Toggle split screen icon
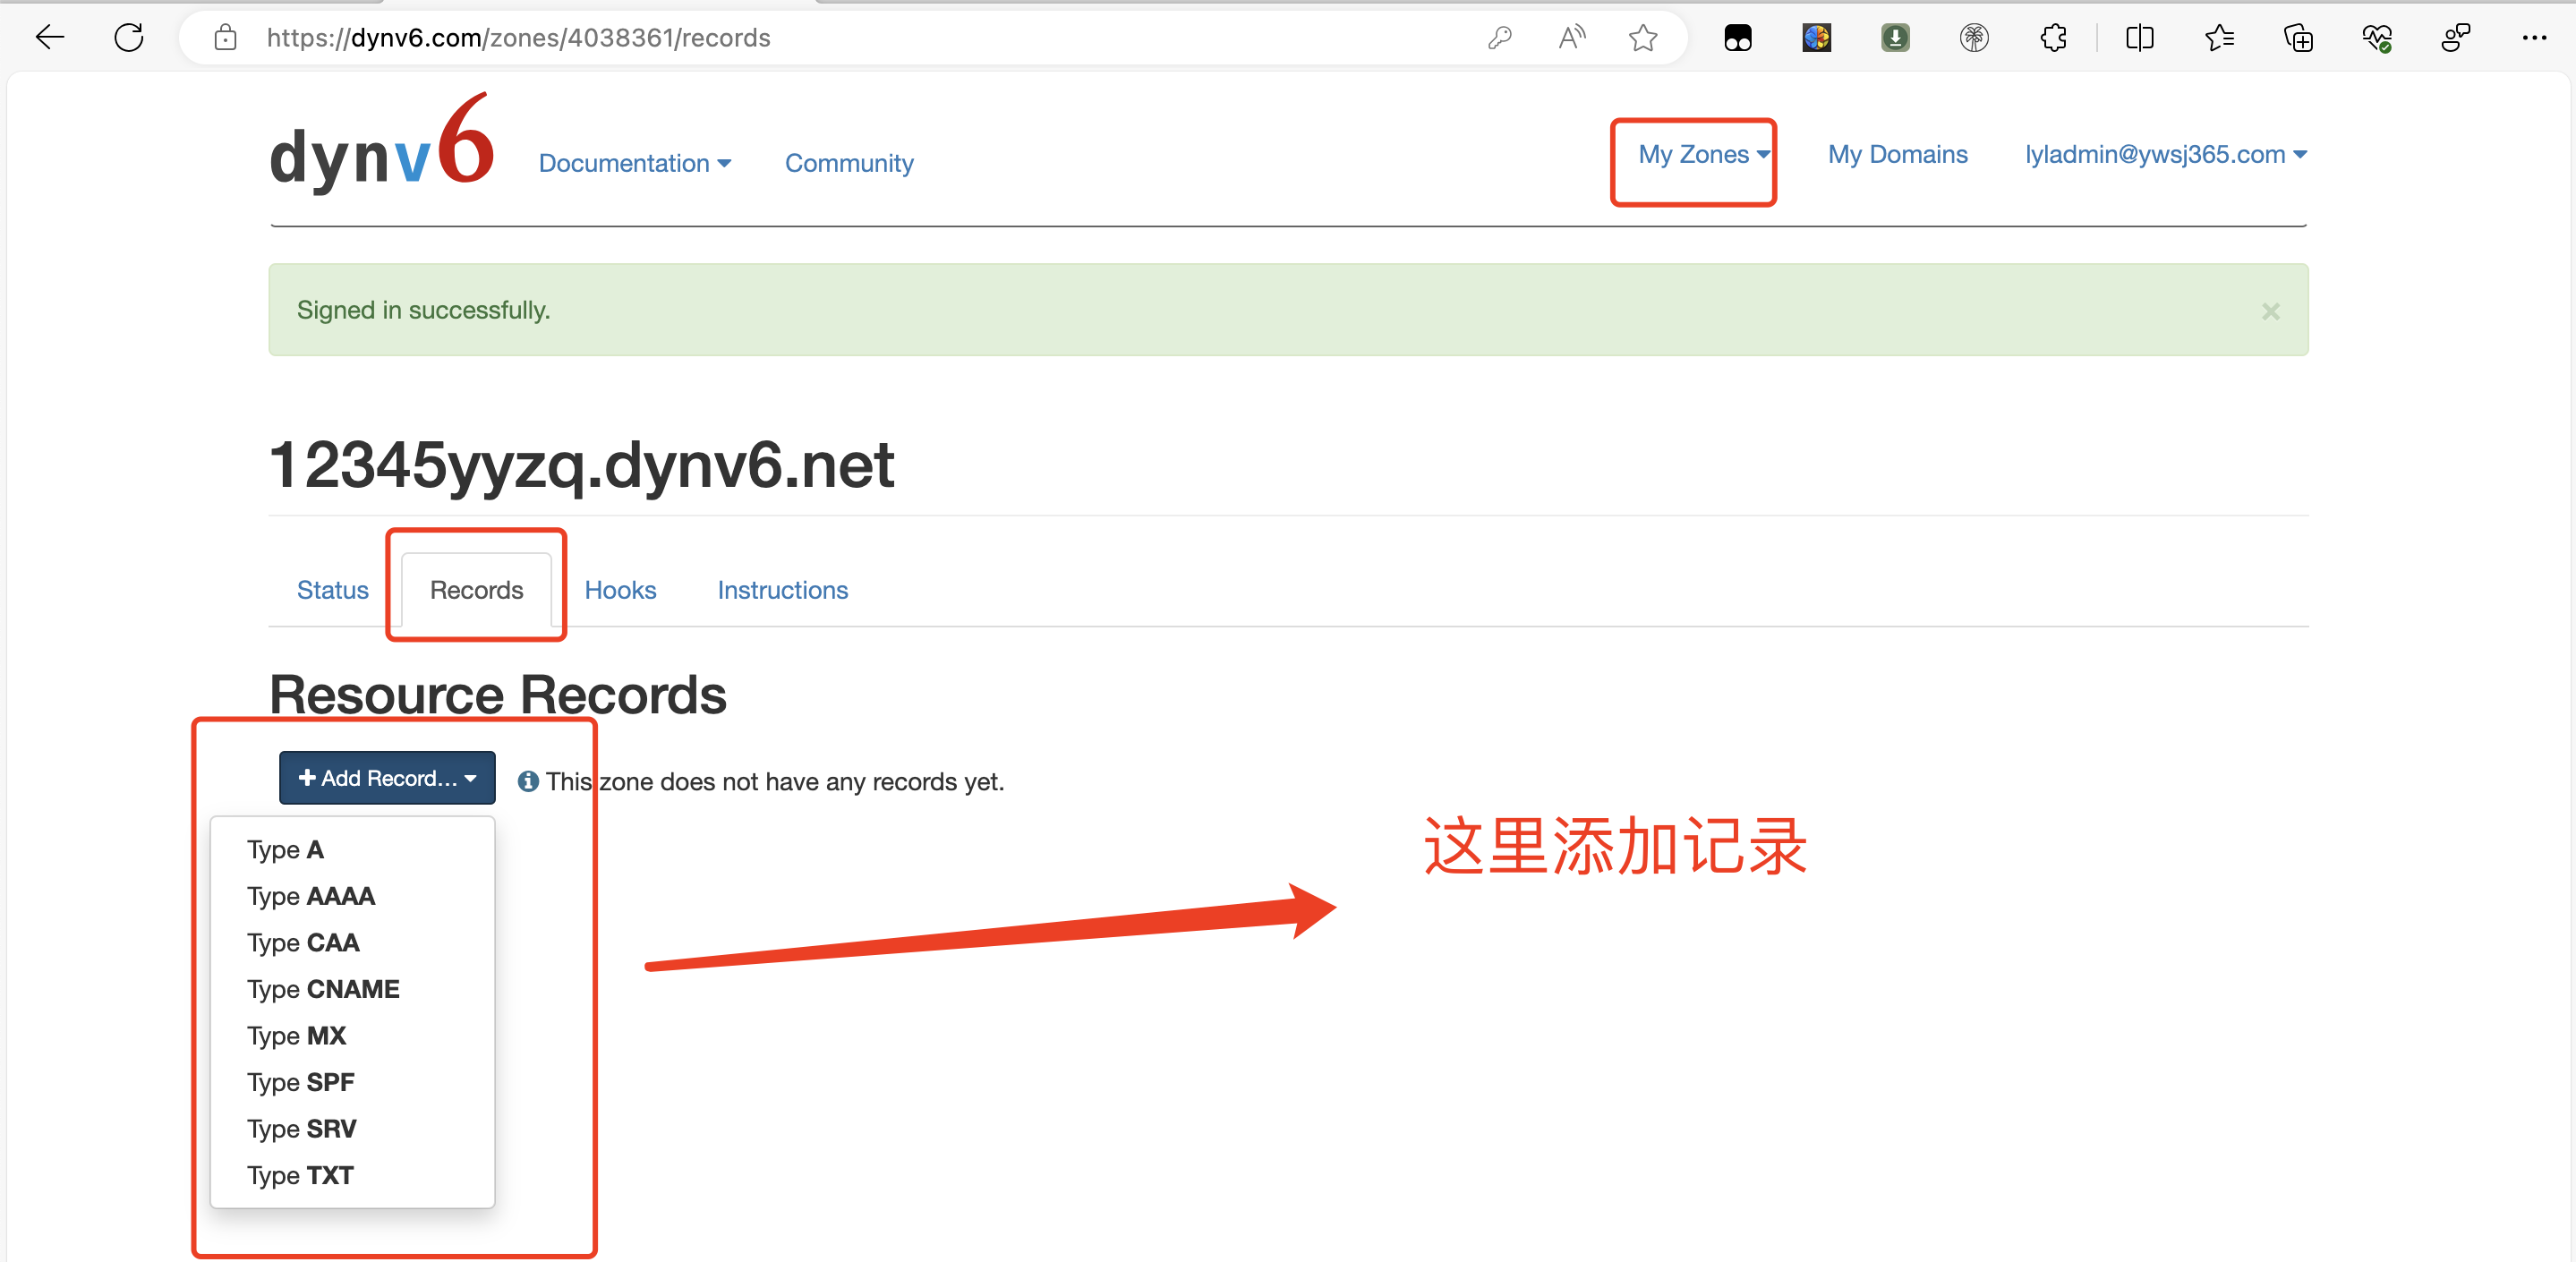Screen dimensions: 2576x1262 2139,38
